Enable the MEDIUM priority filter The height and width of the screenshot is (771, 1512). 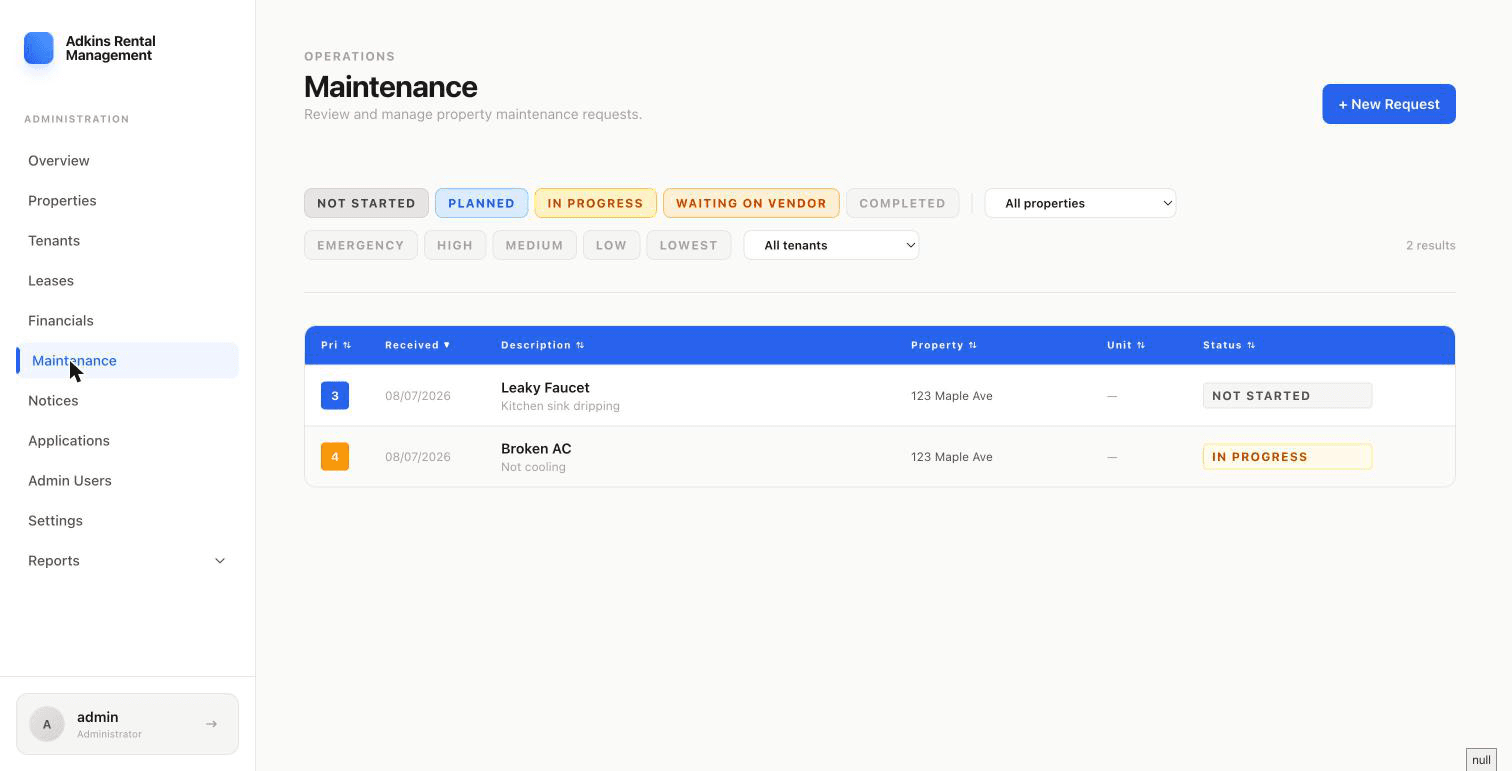(x=534, y=245)
